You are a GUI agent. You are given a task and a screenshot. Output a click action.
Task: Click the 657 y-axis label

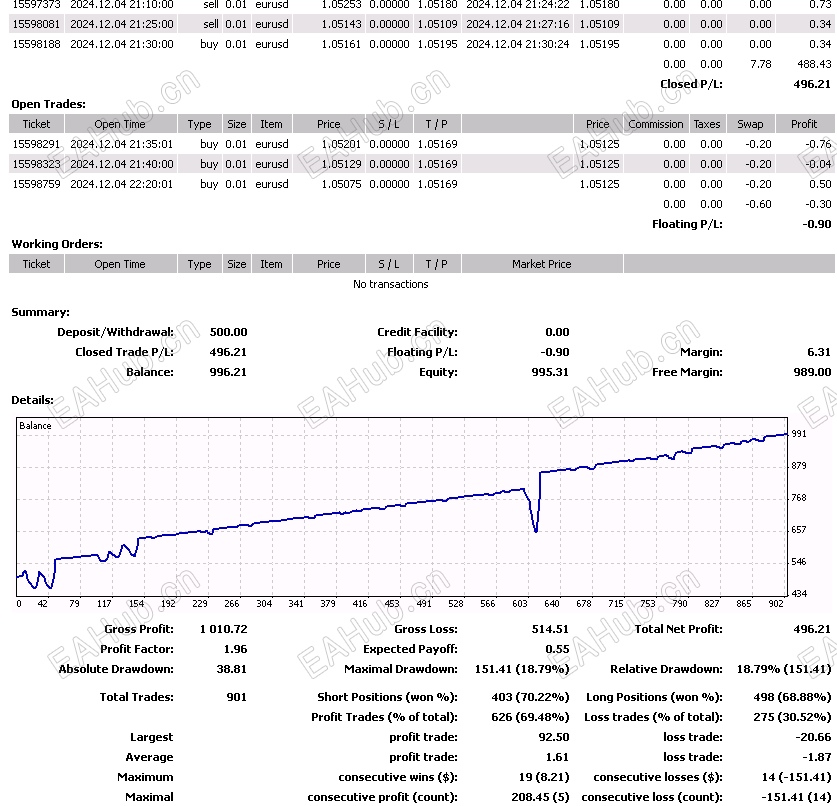click(x=799, y=530)
